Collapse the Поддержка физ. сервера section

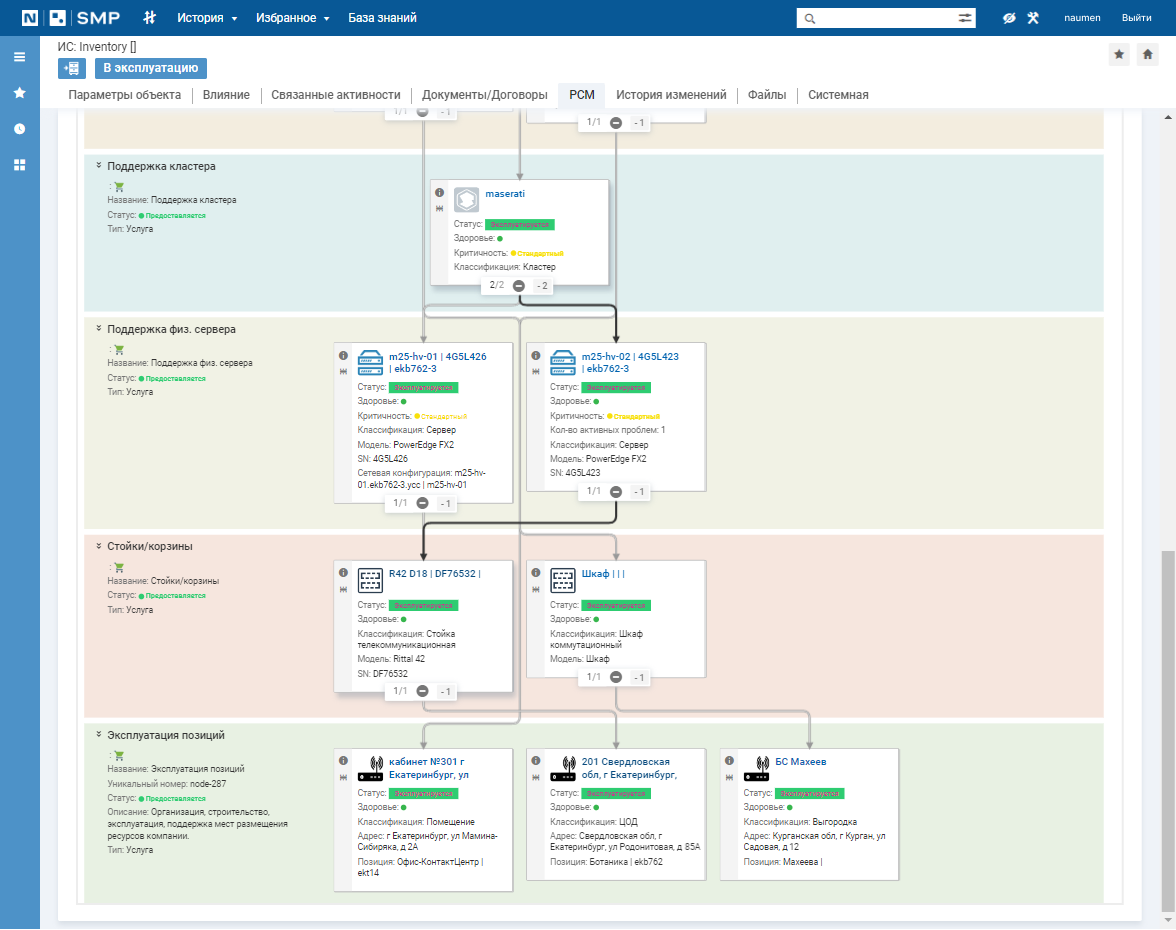(x=98, y=328)
